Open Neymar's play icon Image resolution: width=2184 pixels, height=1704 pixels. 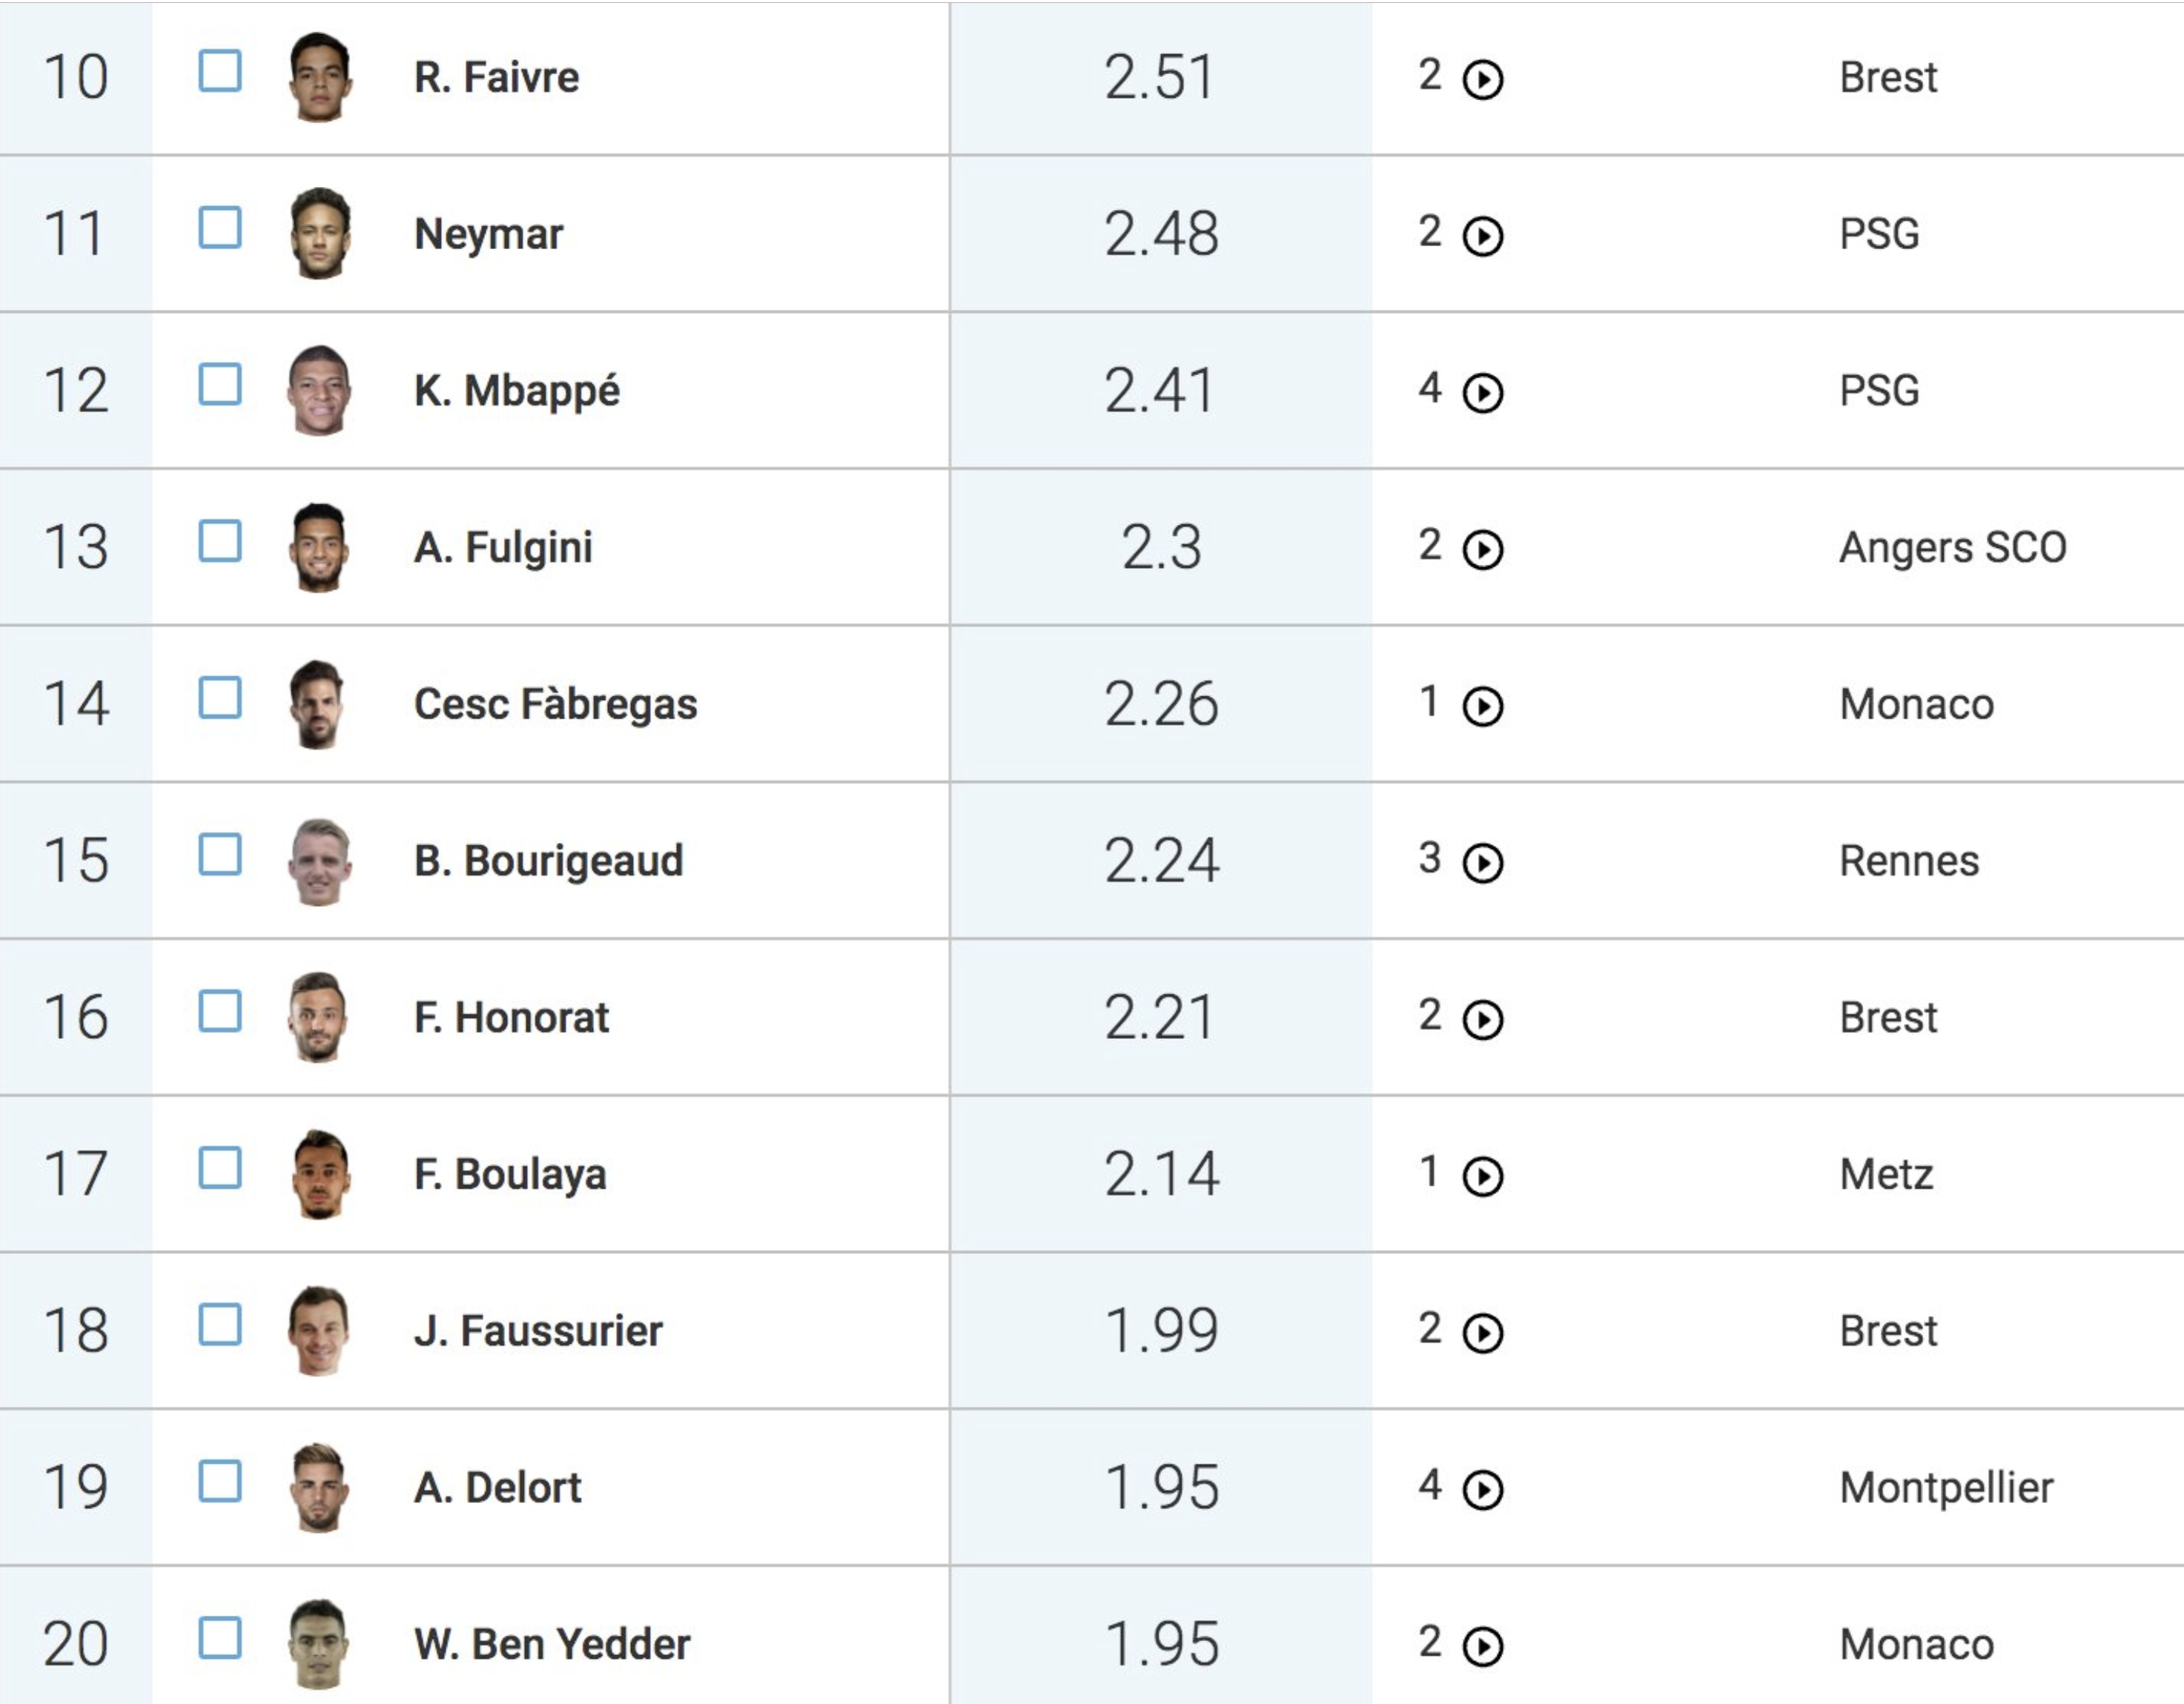[x=1483, y=236]
